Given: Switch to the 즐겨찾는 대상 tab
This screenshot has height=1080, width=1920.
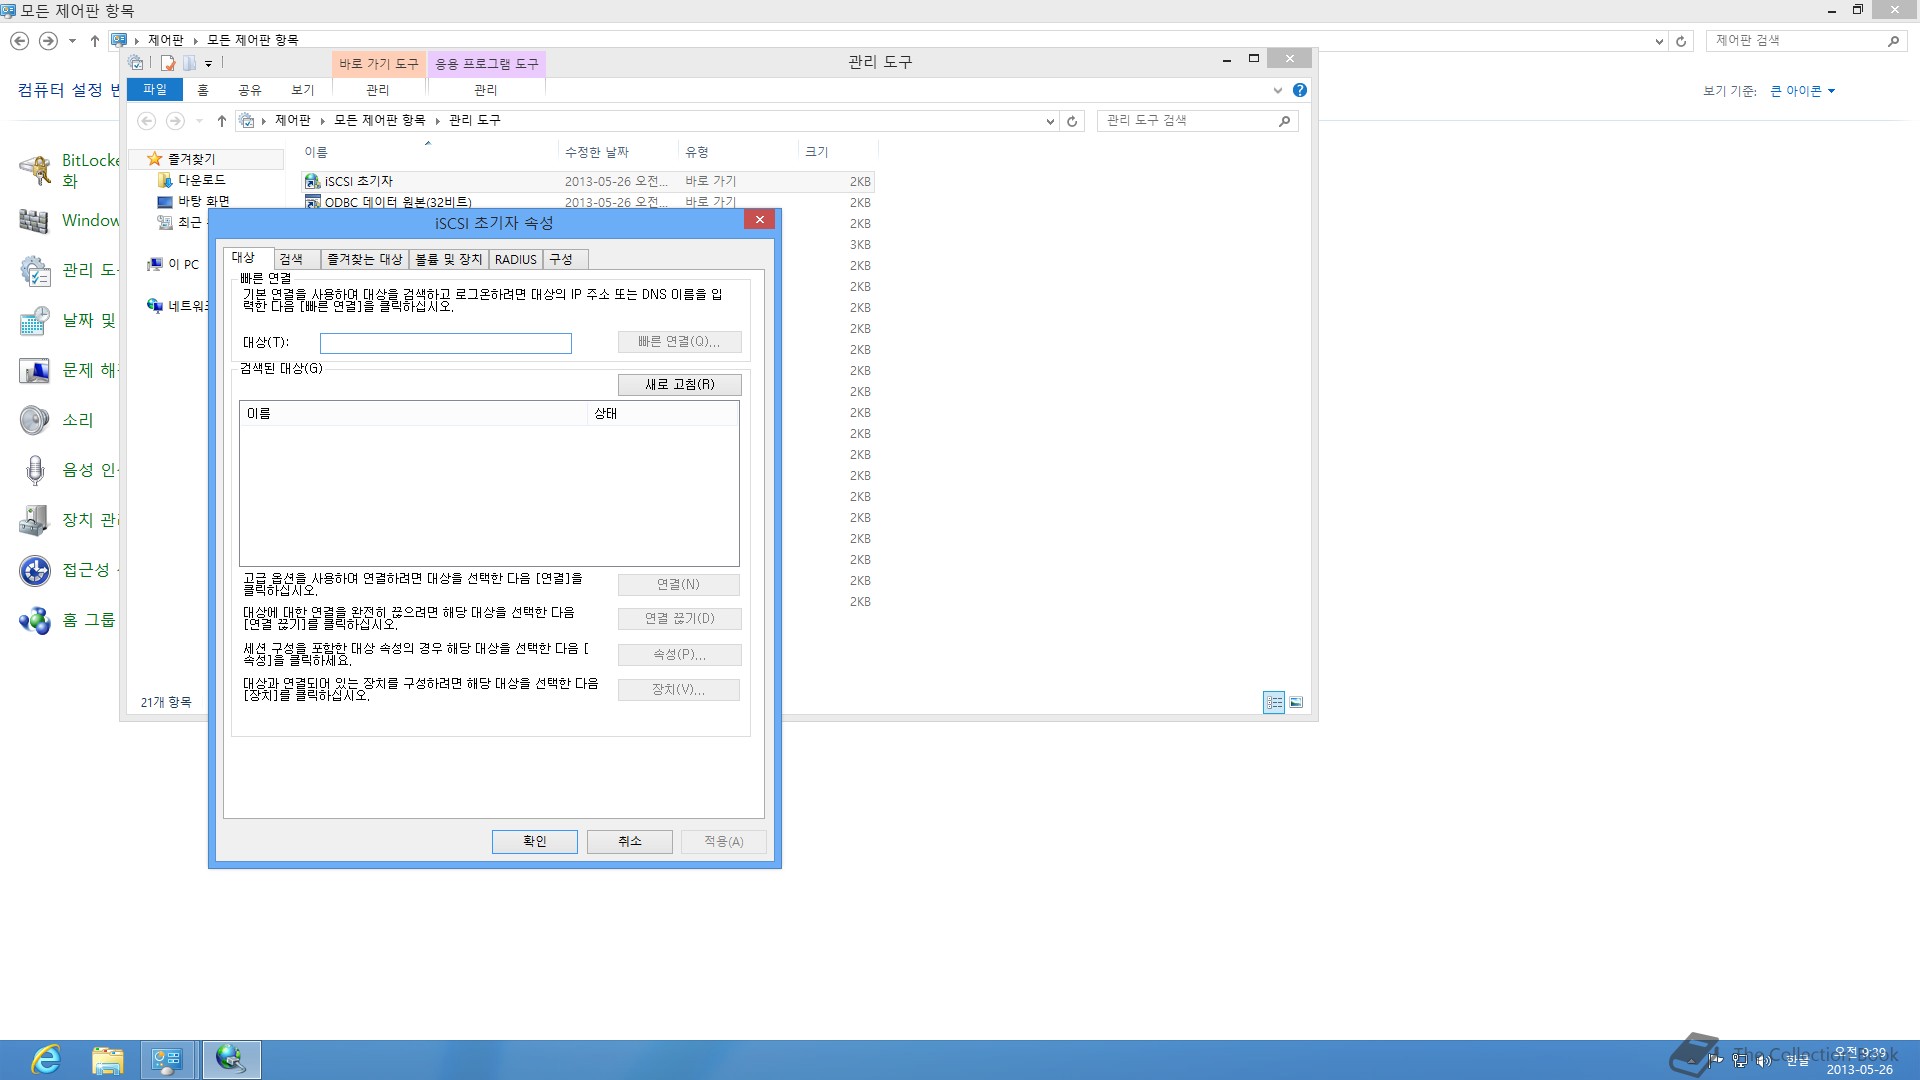Looking at the screenshot, I should tap(364, 259).
